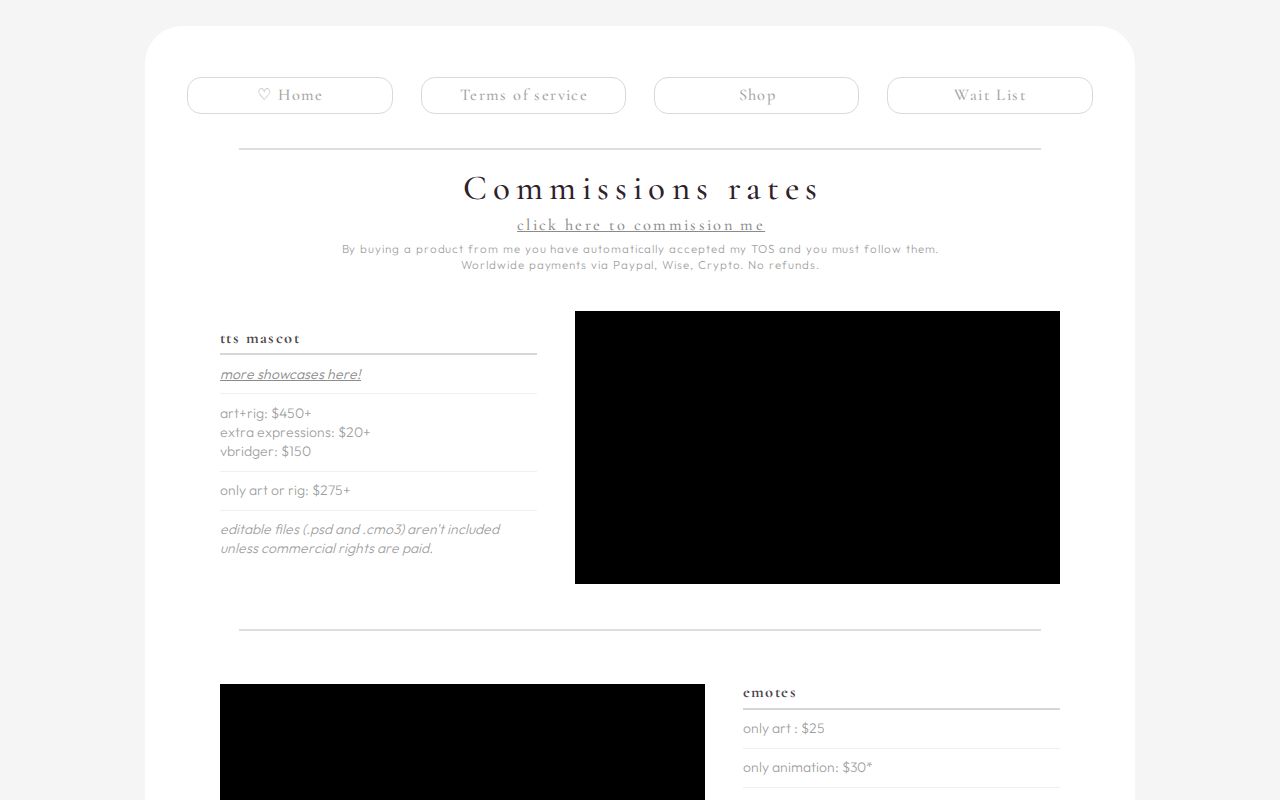Select the "tts mascot" section heading

[261, 339]
